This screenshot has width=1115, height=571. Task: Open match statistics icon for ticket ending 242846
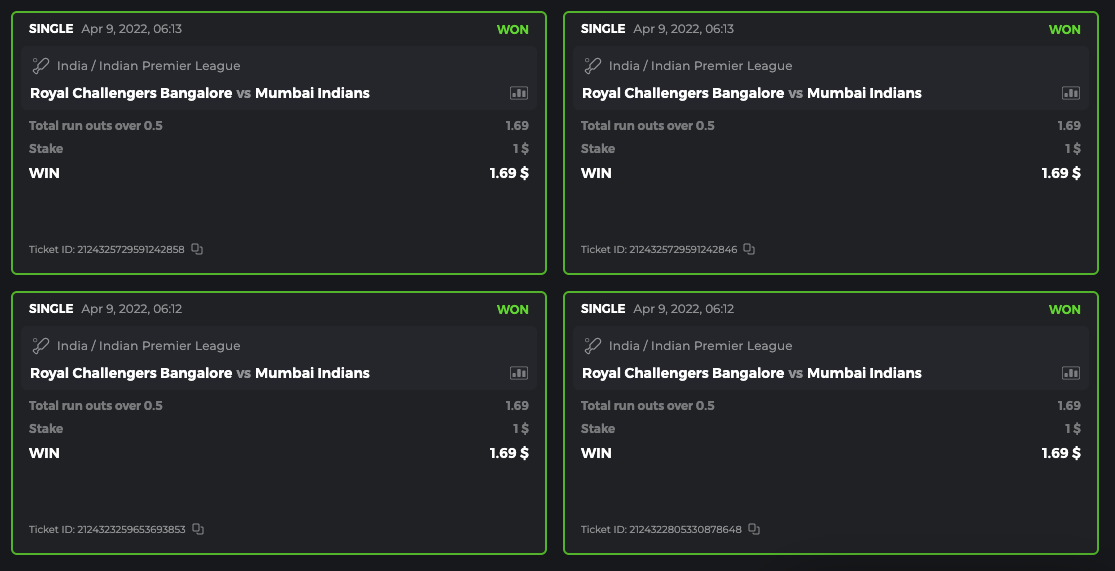pyautogui.click(x=1071, y=93)
